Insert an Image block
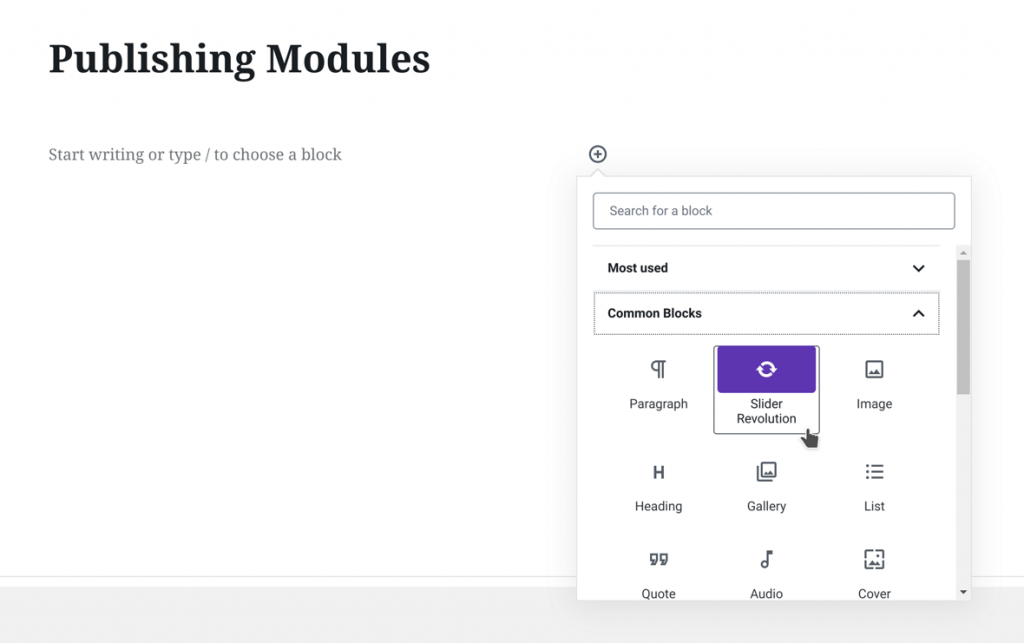The height and width of the screenshot is (643, 1024). (x=874, y=385)
